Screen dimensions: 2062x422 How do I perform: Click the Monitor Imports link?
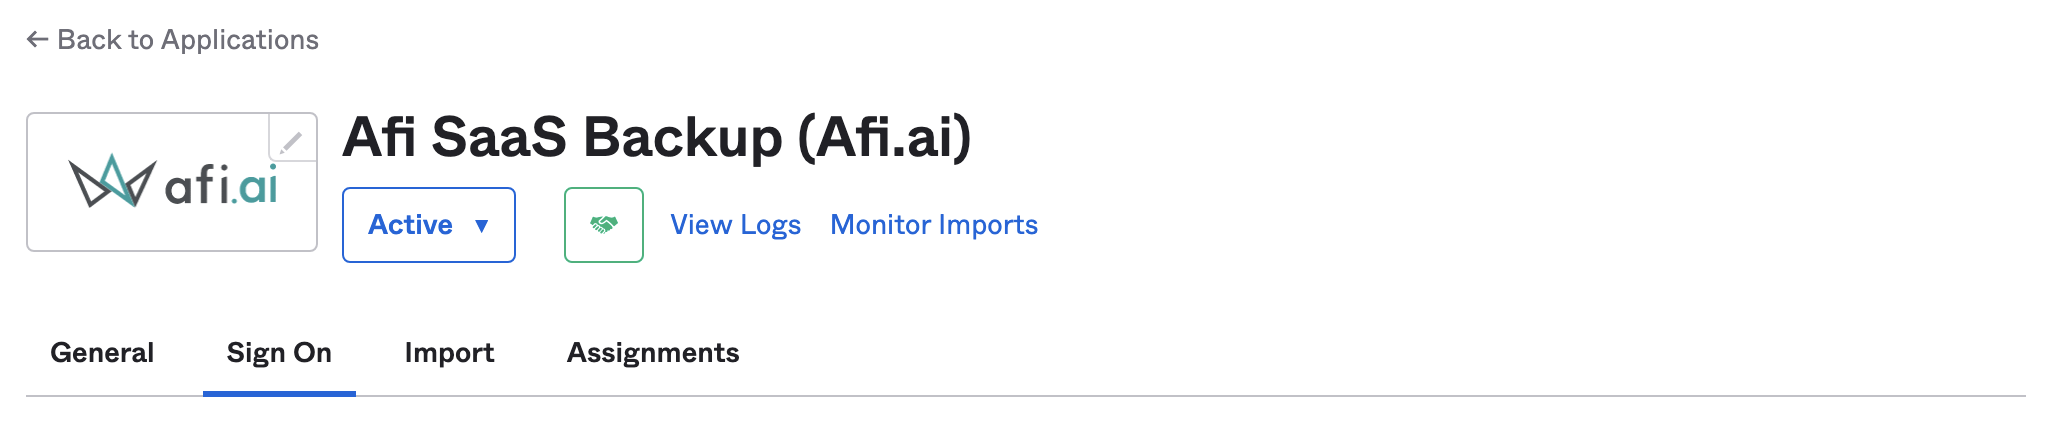(x=934, y=225)
